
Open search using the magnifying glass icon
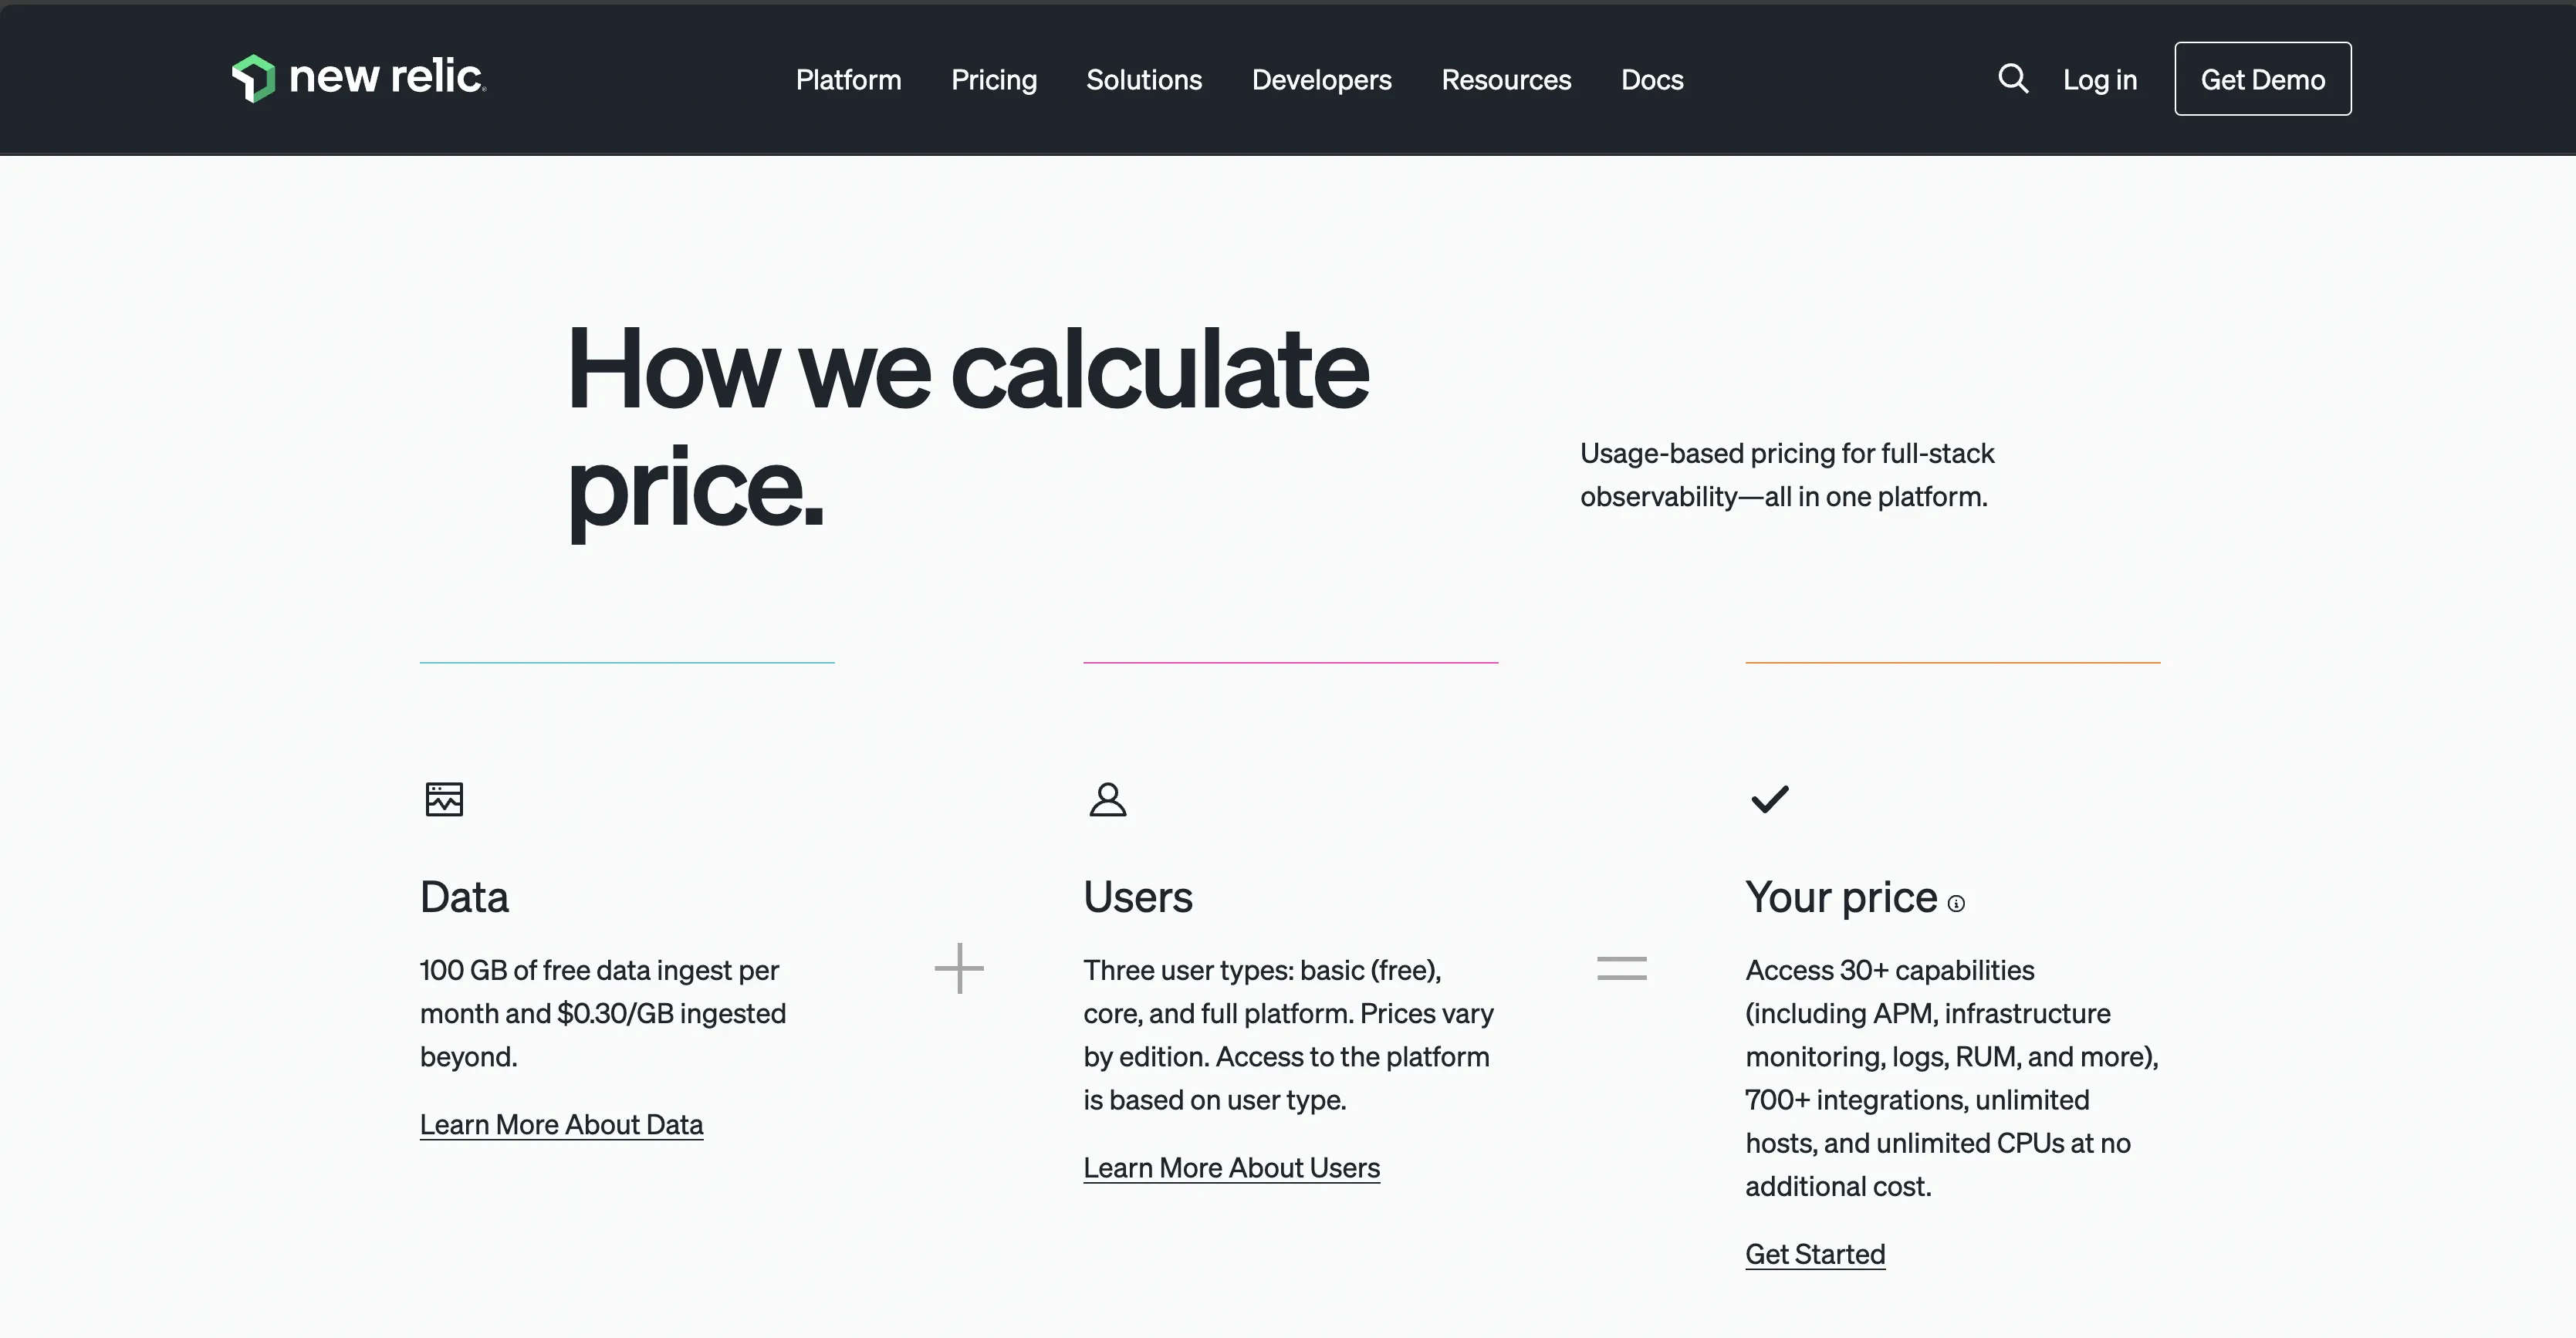[x=2013, y=78]
